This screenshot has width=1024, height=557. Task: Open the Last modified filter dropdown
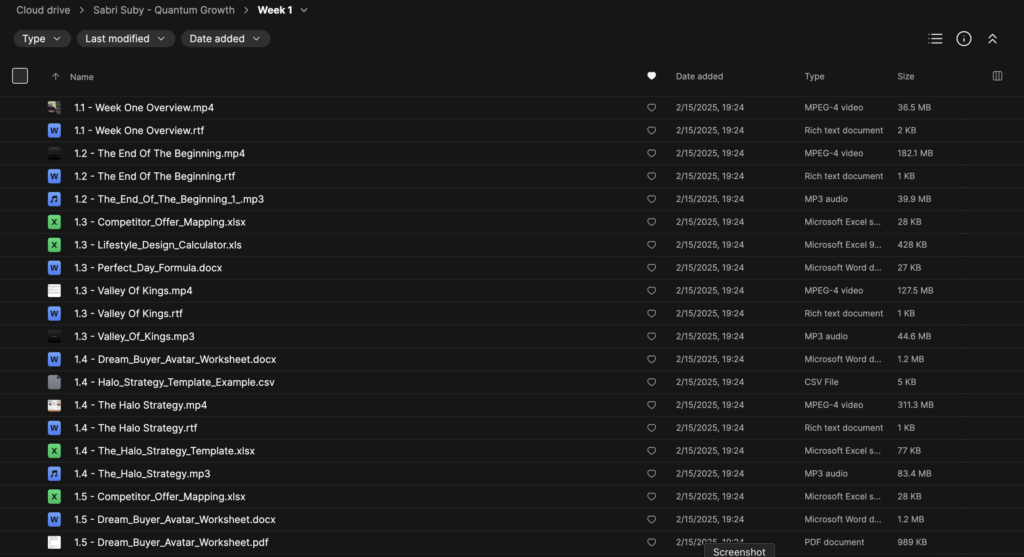pyautogui.click(x=125, y=39)
